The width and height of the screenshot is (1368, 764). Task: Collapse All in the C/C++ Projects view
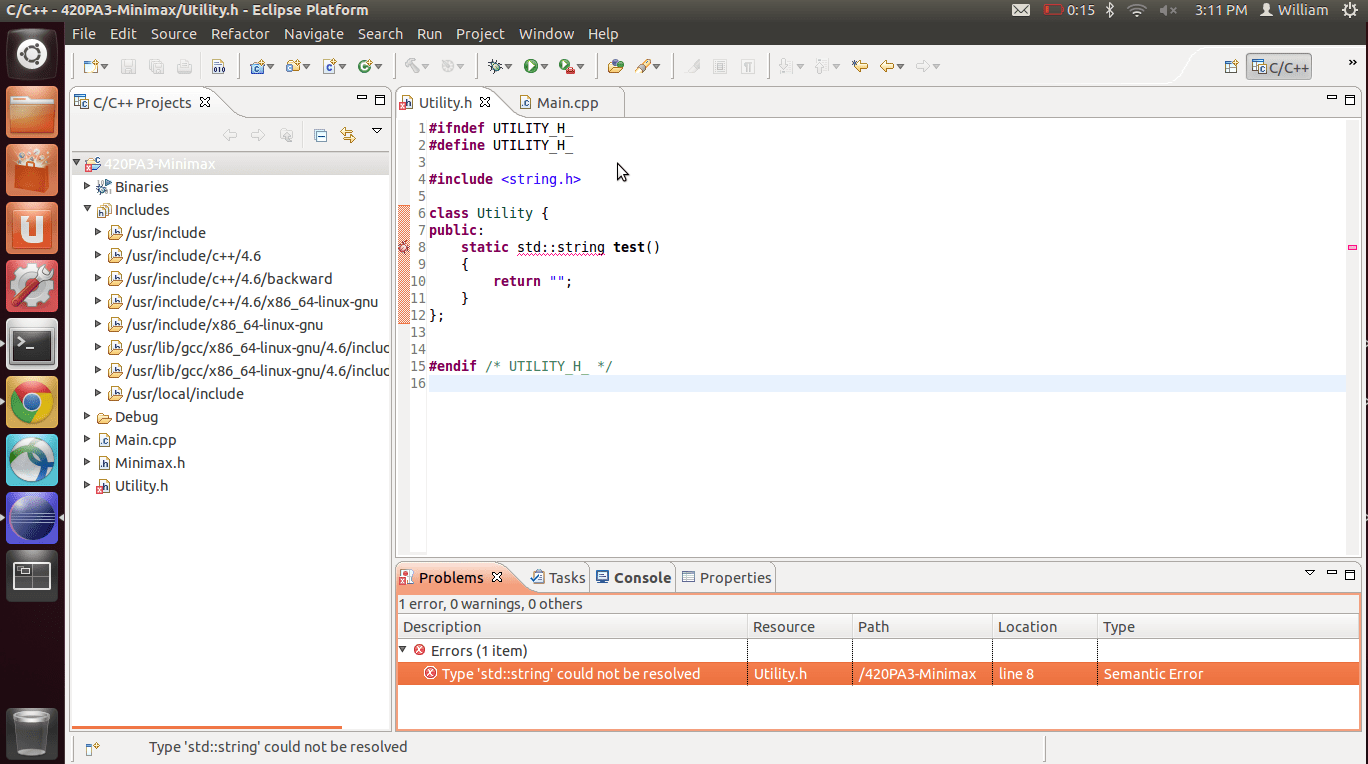320,135
